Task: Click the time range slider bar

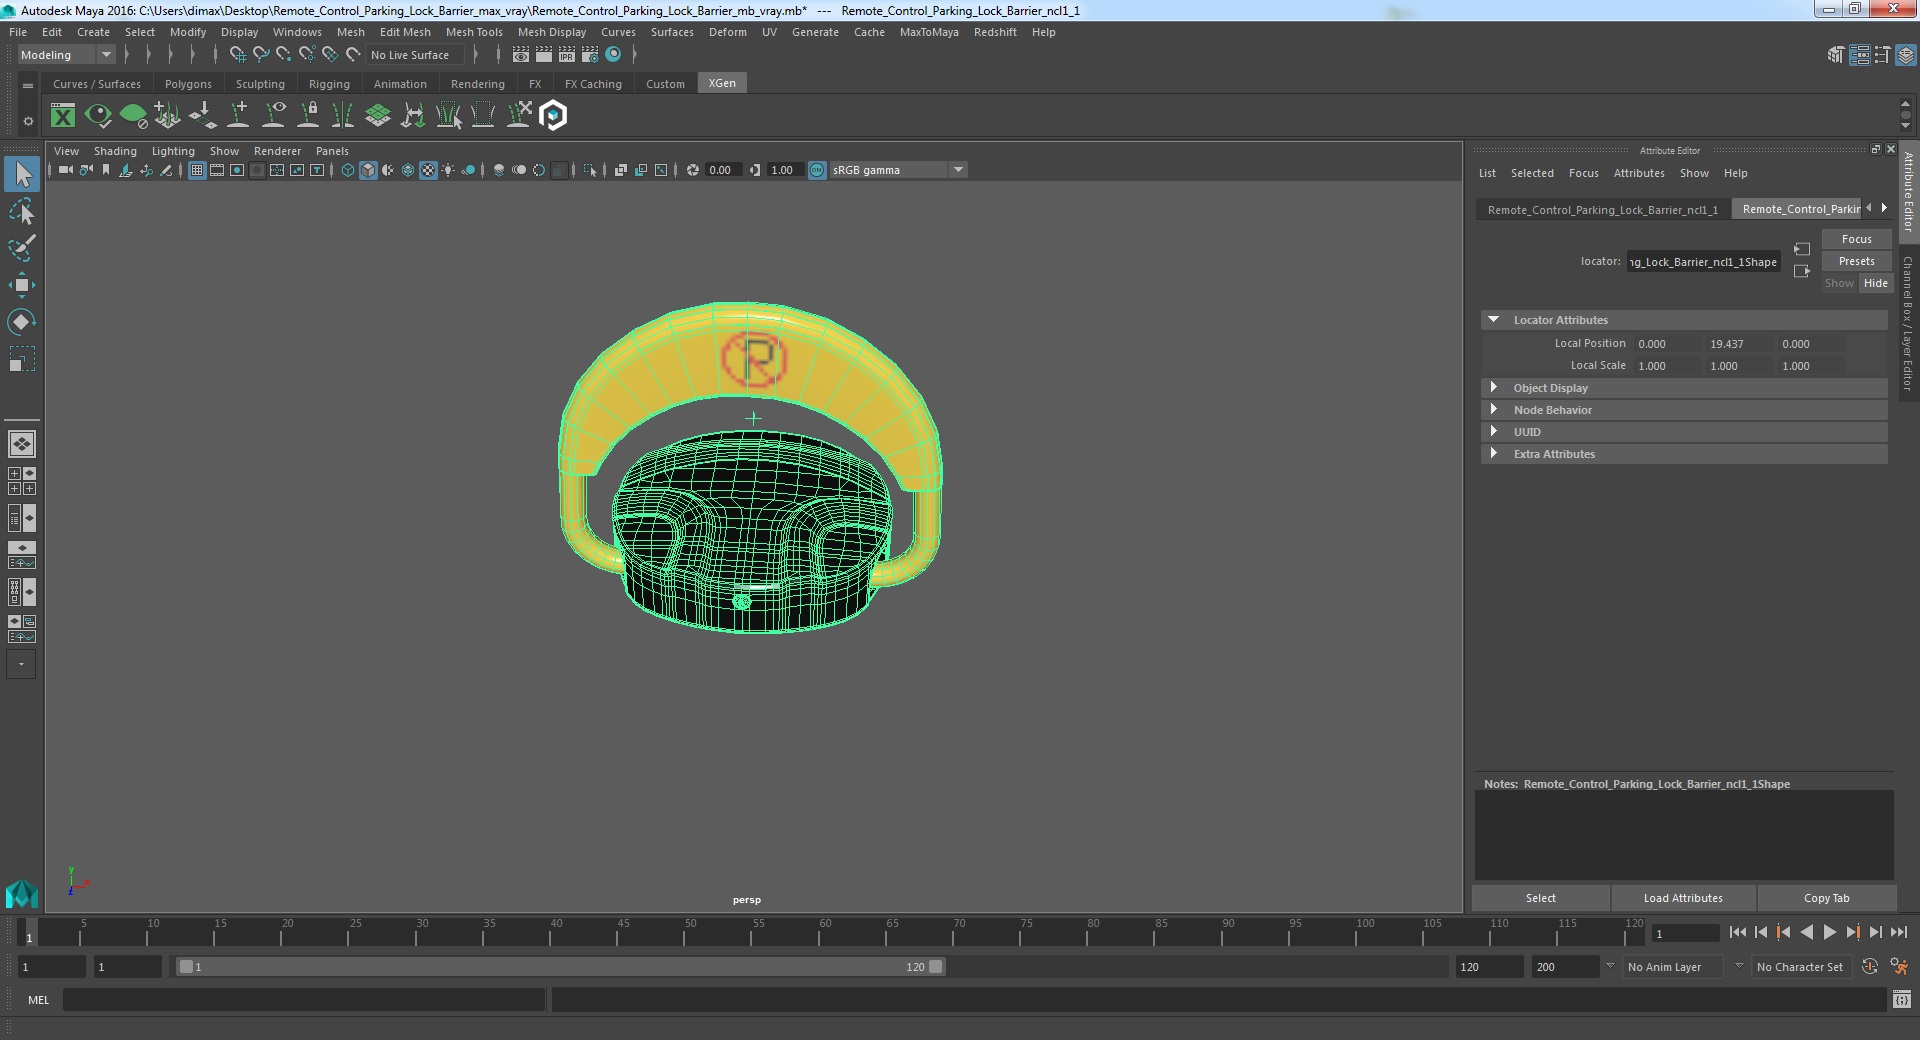Action: click(560, 967)
